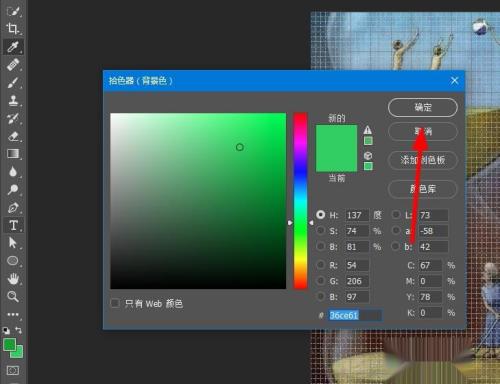Click the 颜色库 button

pos(423,189)
